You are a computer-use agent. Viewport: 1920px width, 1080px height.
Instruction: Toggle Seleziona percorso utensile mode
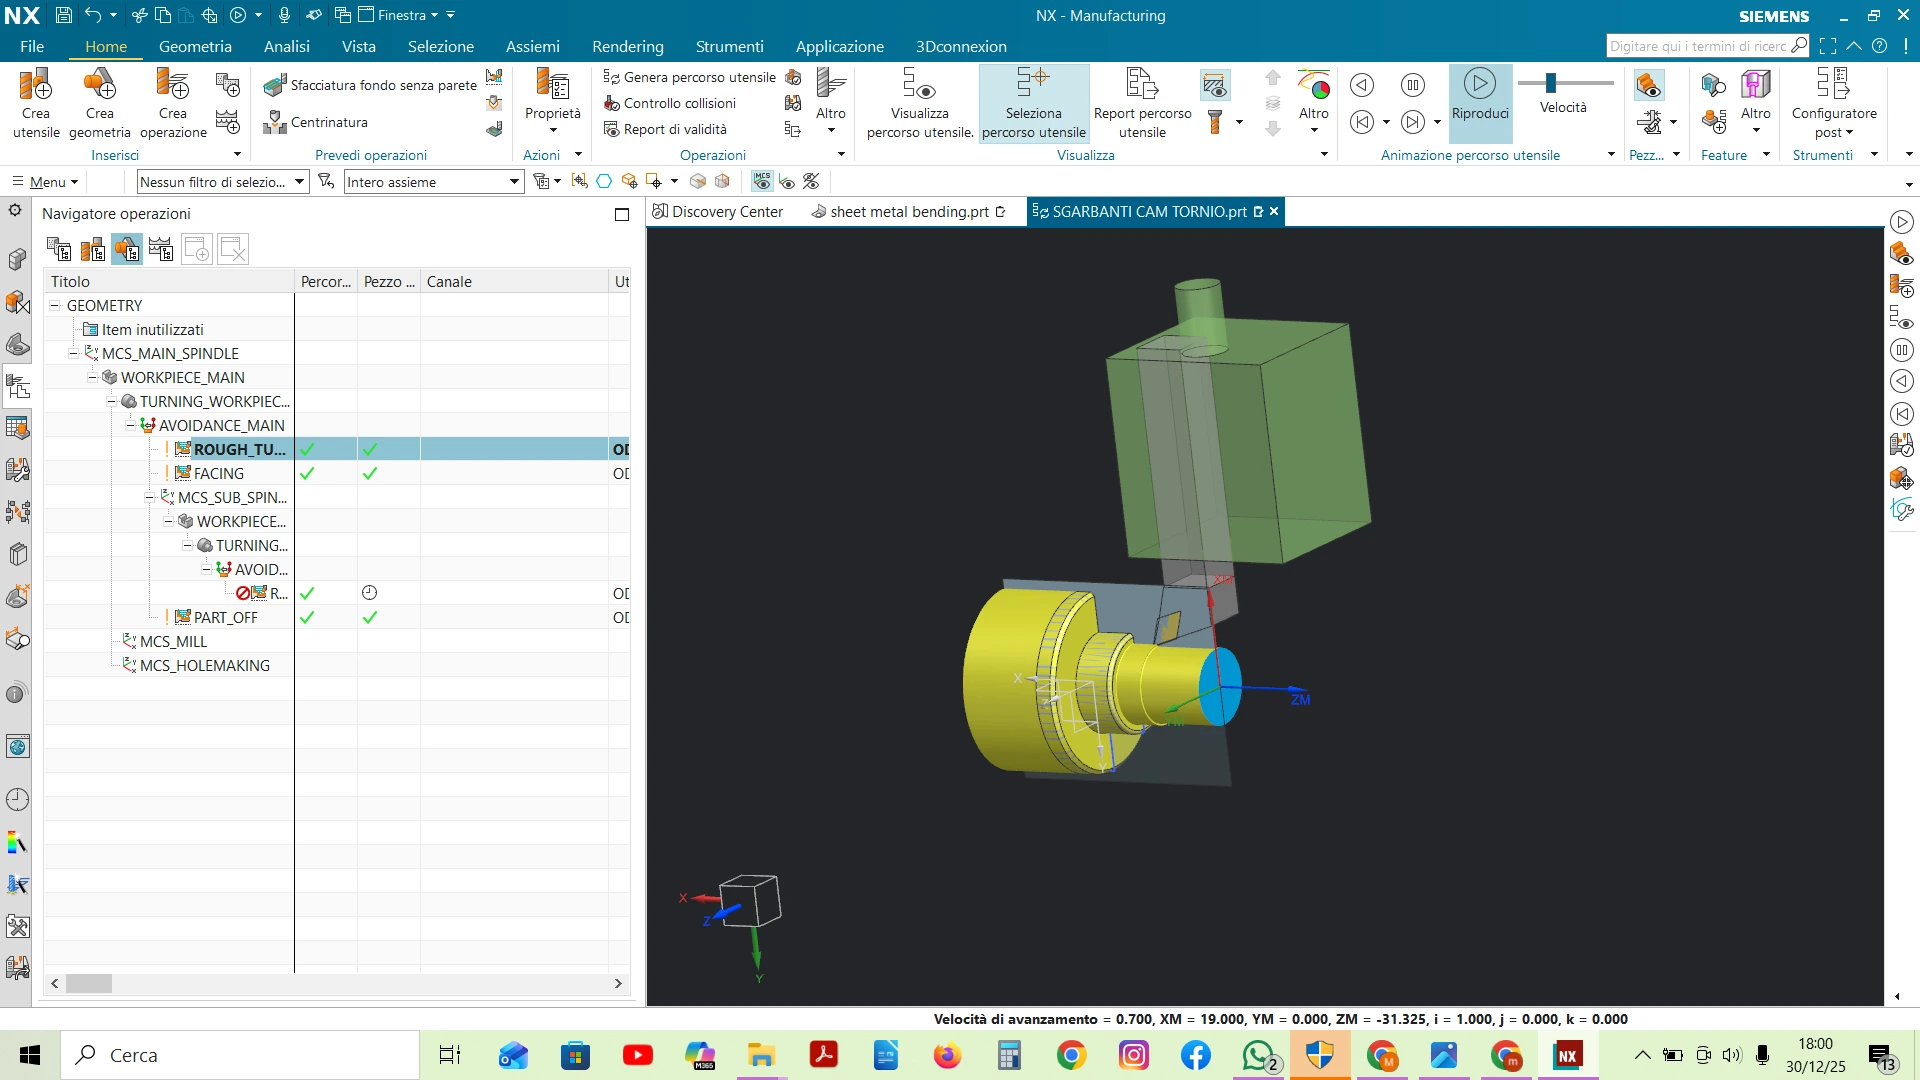(x=1033, y=102)
